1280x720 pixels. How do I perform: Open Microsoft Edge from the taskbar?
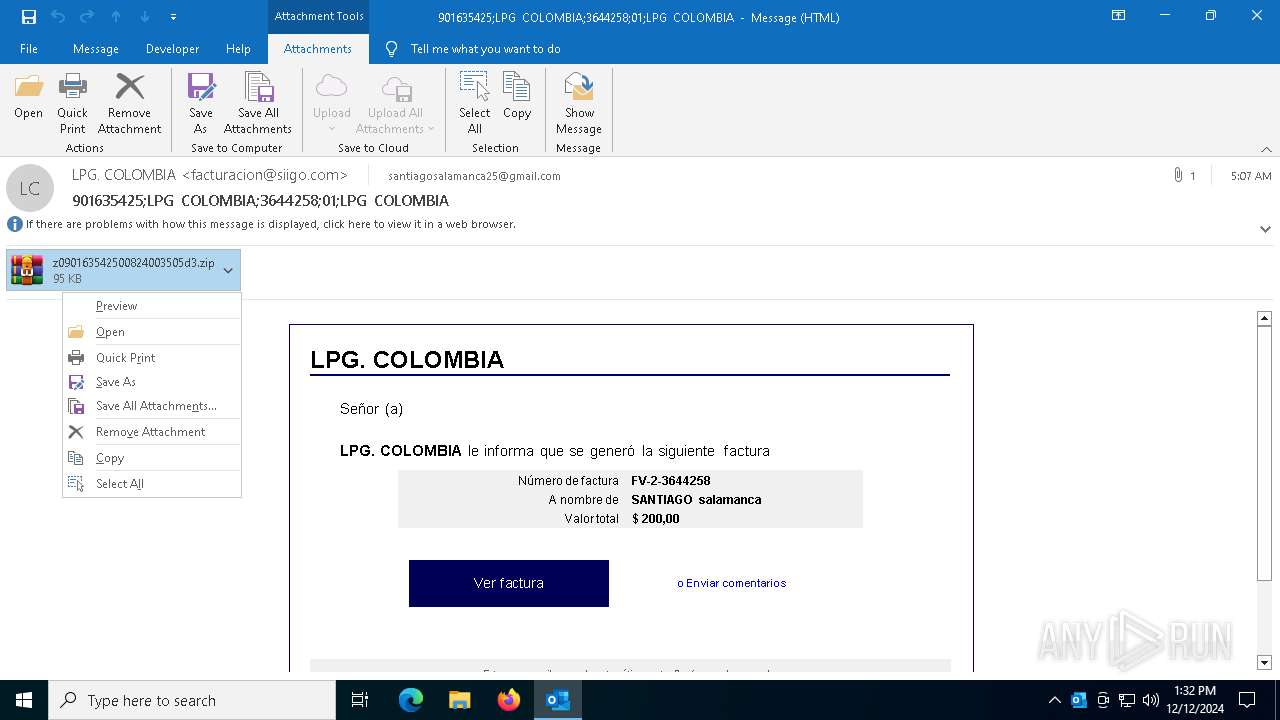pyautogui.click(x=411, y=700)
